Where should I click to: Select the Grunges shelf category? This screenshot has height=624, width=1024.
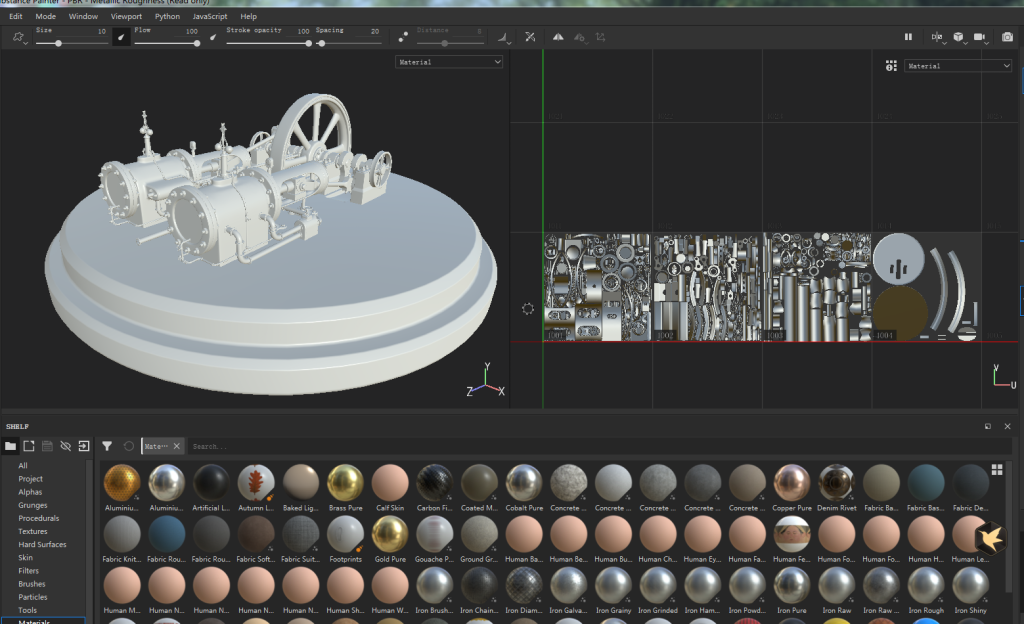(33, 505)
